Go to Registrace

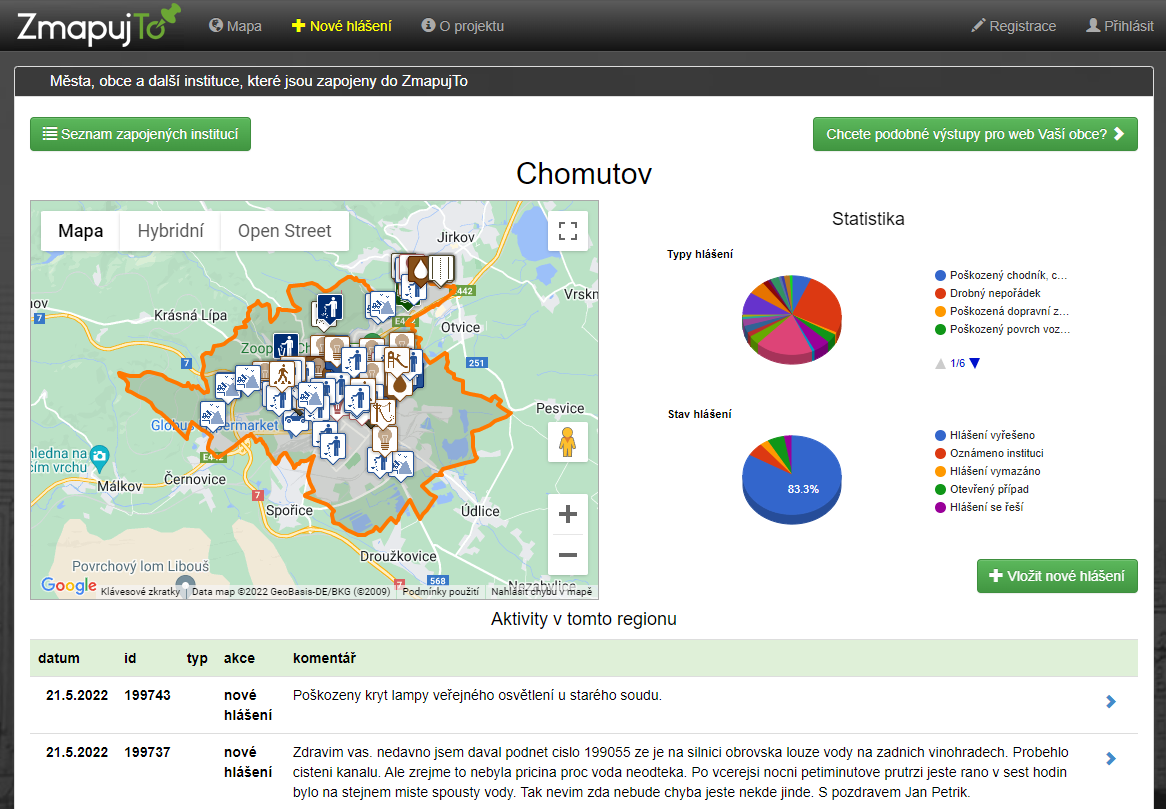(1014, 26)
